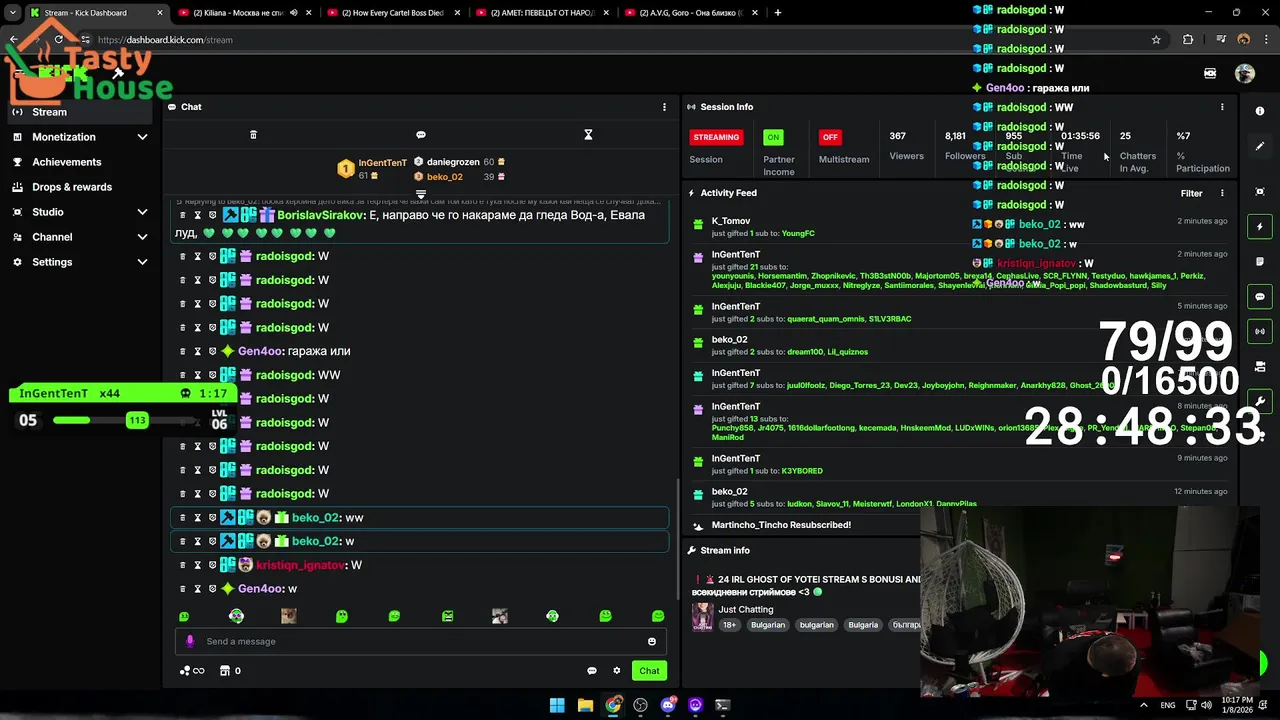Screen dimensions: 1280x720
Task: Delete BorislavSirakov's message with its trash icon
Action: (x=182, y=215)
